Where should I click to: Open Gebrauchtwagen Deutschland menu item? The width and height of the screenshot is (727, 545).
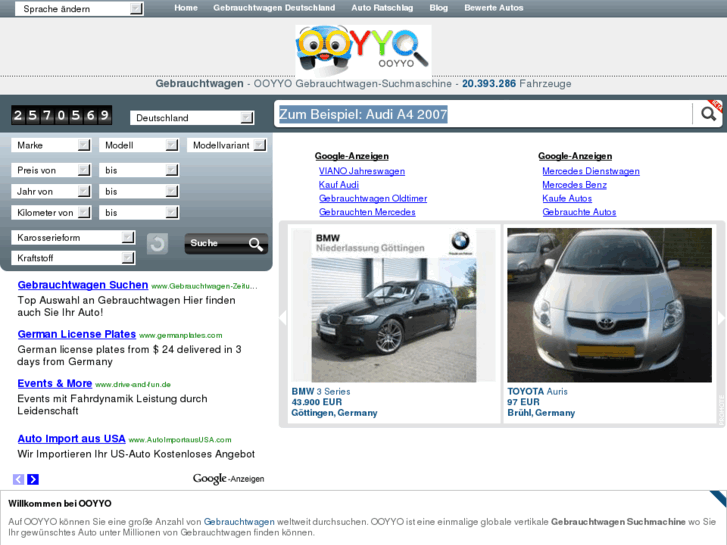click(x=274, y=8)
